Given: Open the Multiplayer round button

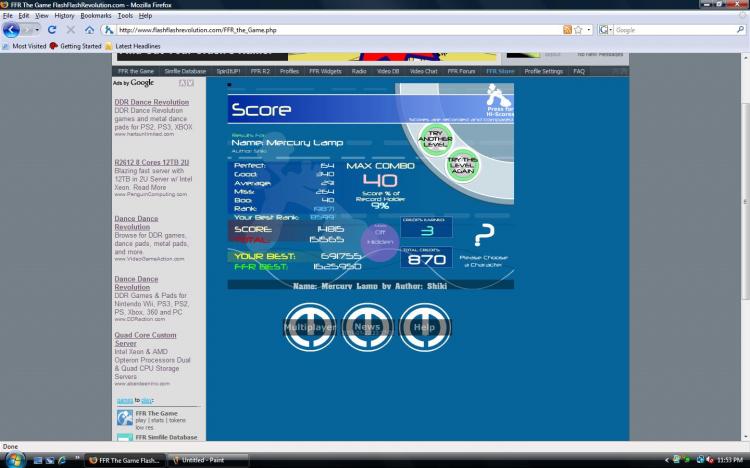Looking at the screenshot, I should 309,327.
